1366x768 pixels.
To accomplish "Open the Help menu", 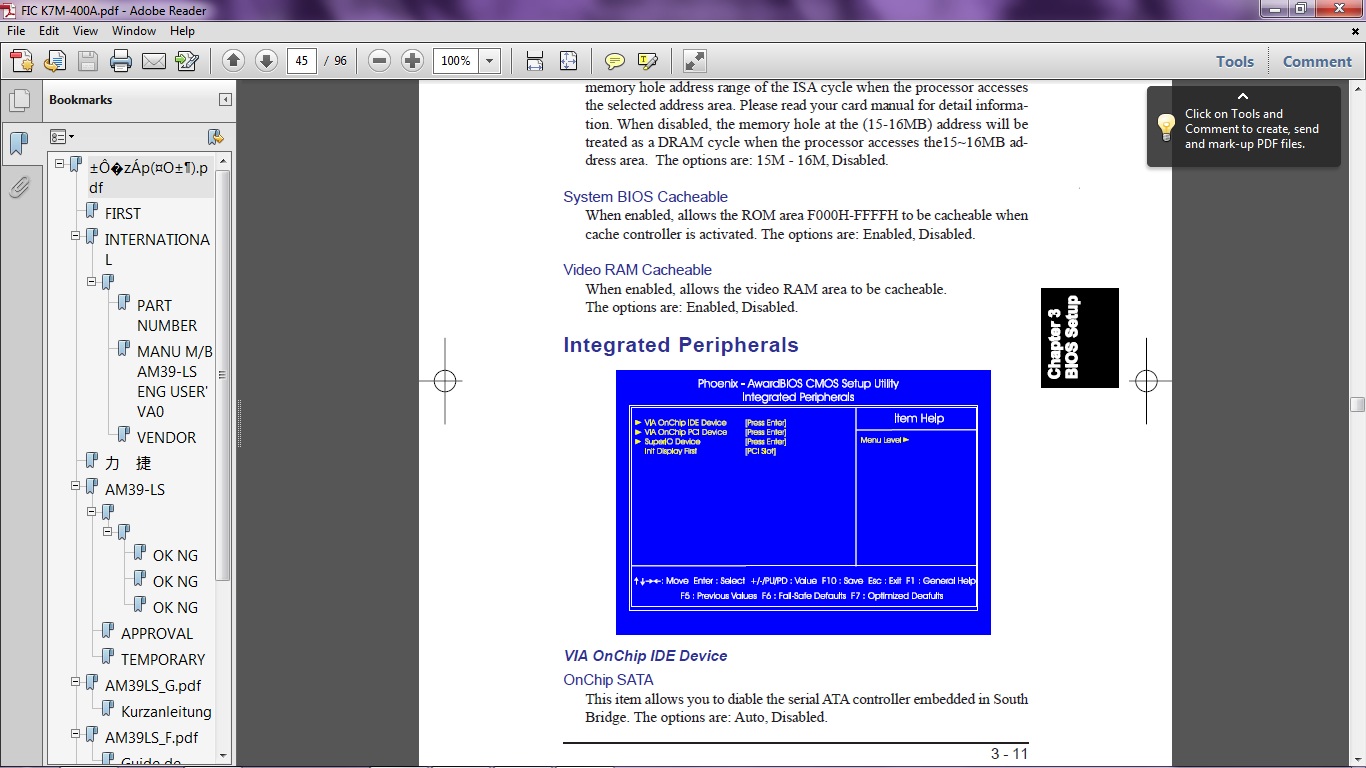I will pyautogui.click(x=182, y=31).
